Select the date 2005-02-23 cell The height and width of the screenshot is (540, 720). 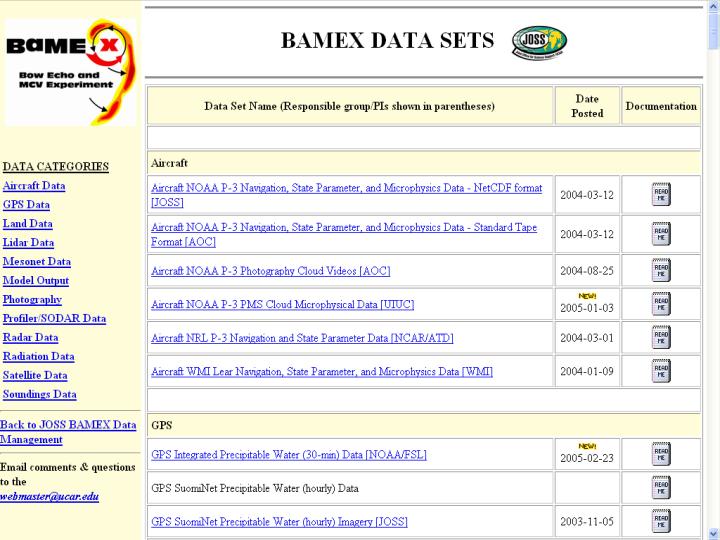click(x=587, y=454)
